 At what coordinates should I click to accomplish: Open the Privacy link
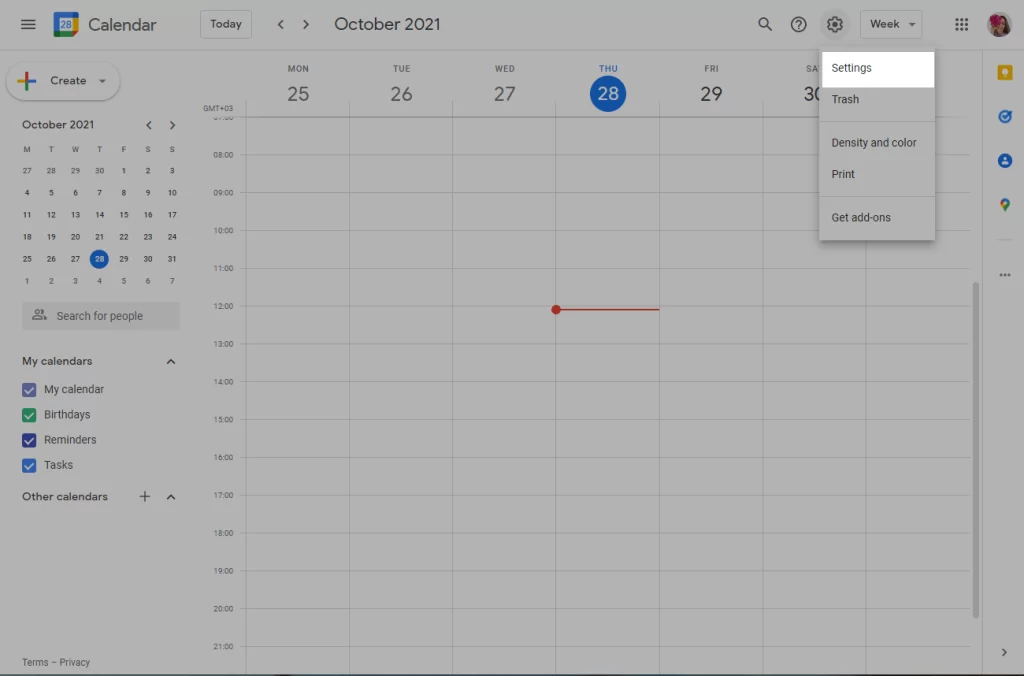click(x=74, y=662)
